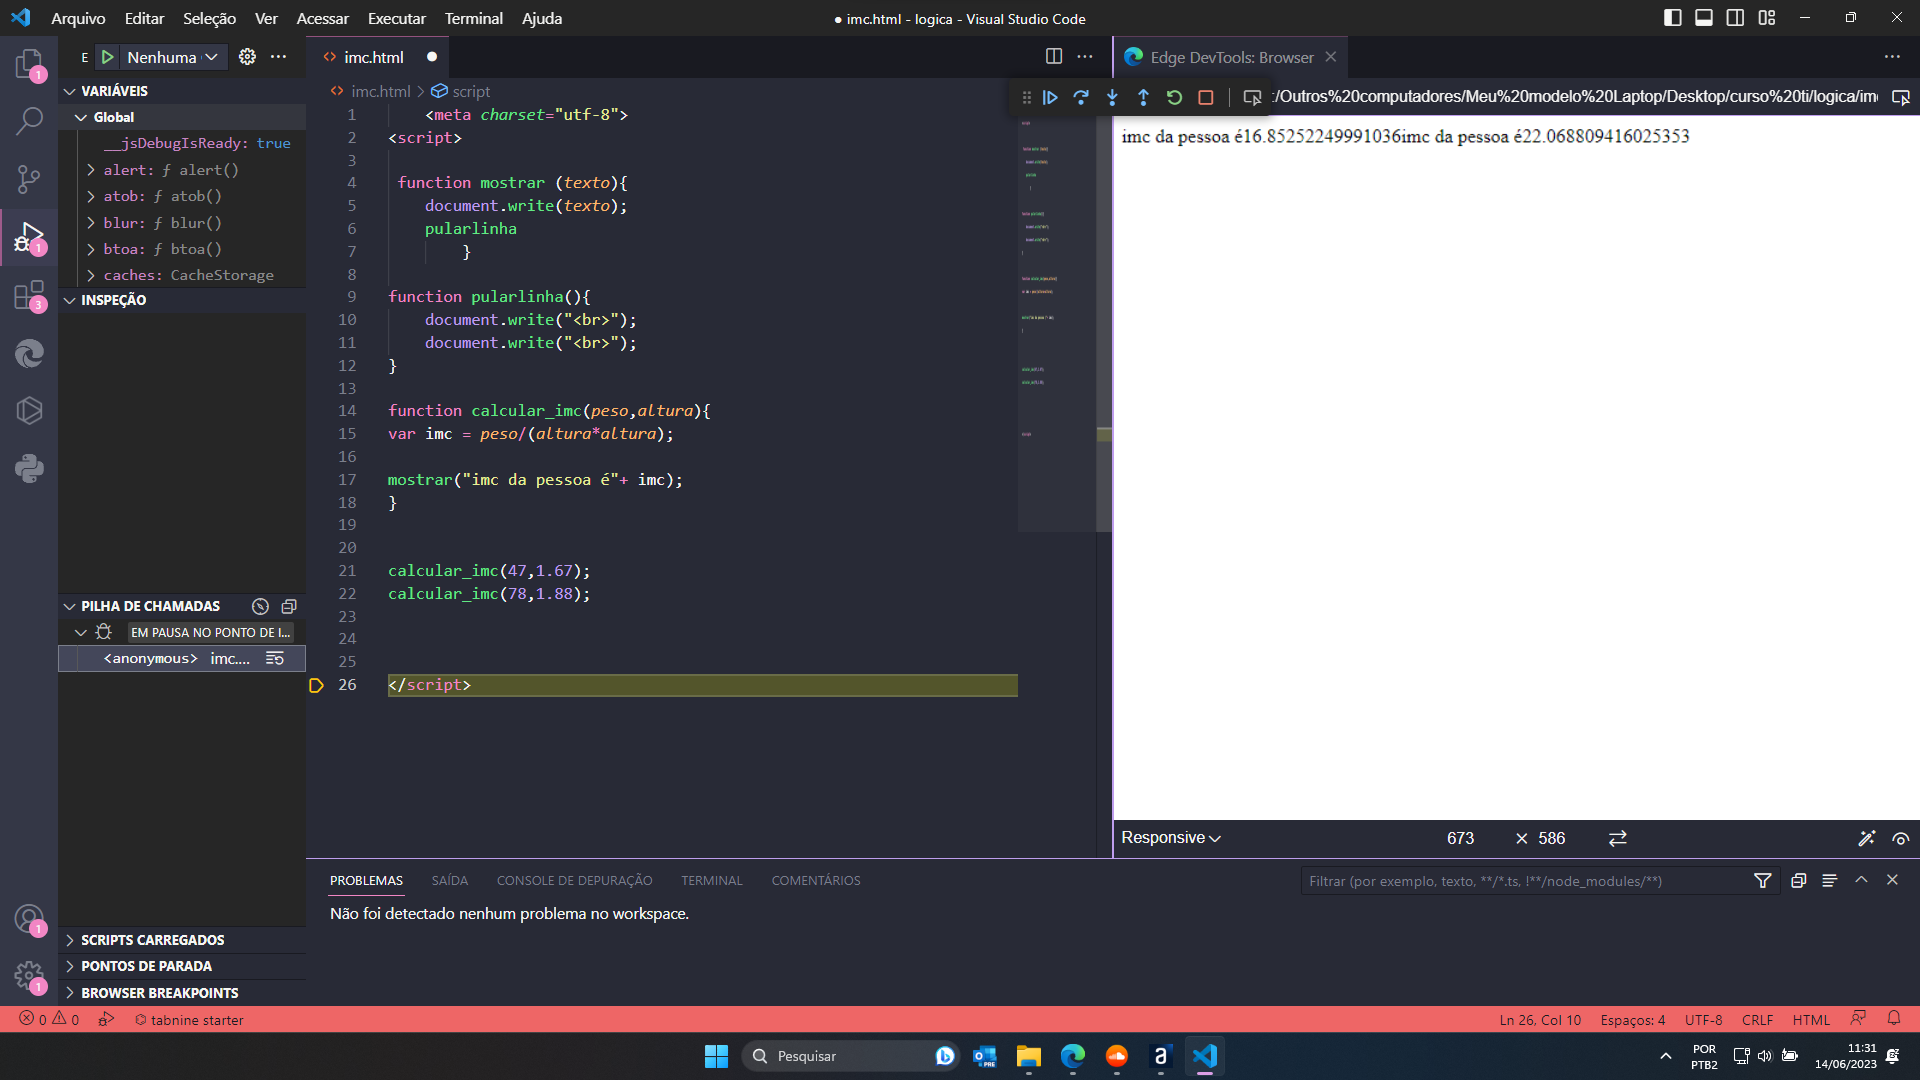Open the Arquivo menu

coord(78,18)
